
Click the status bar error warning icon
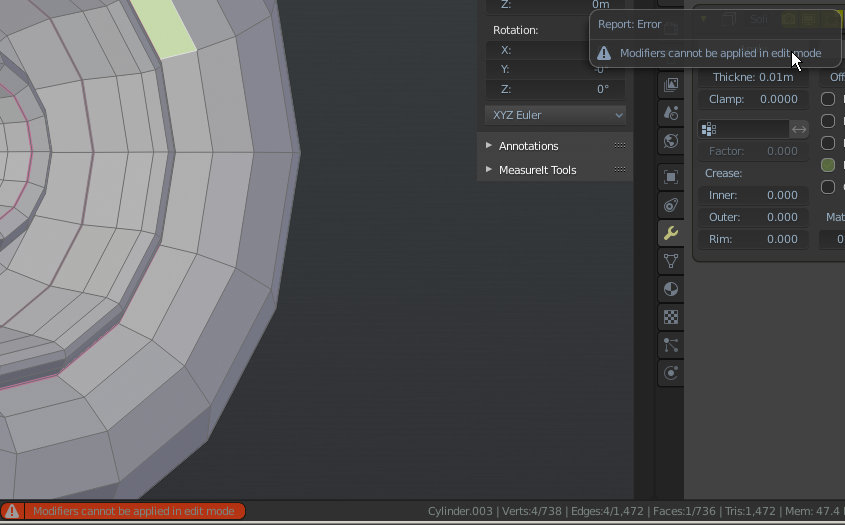[x=12, y=511]
